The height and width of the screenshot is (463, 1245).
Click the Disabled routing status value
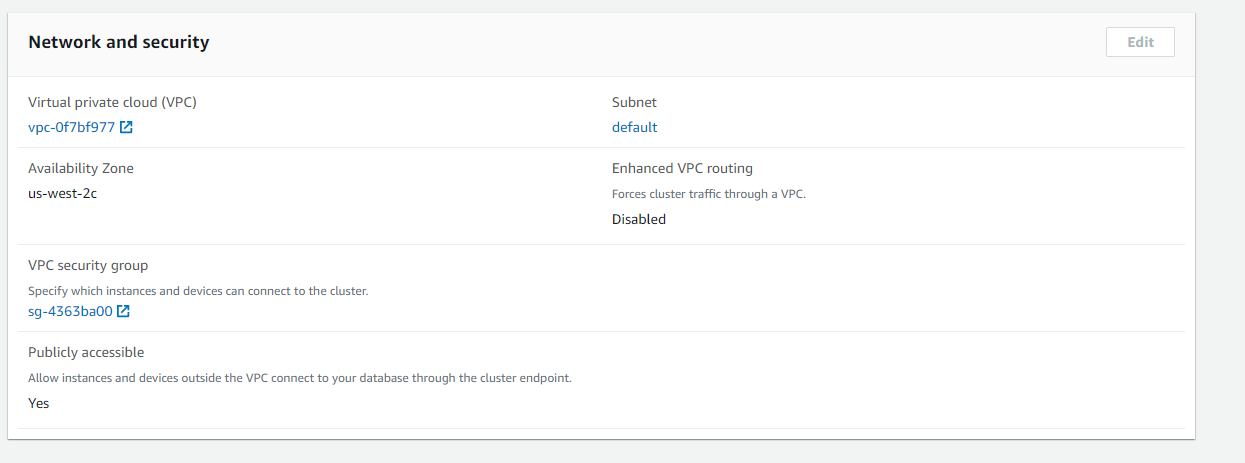639,219
